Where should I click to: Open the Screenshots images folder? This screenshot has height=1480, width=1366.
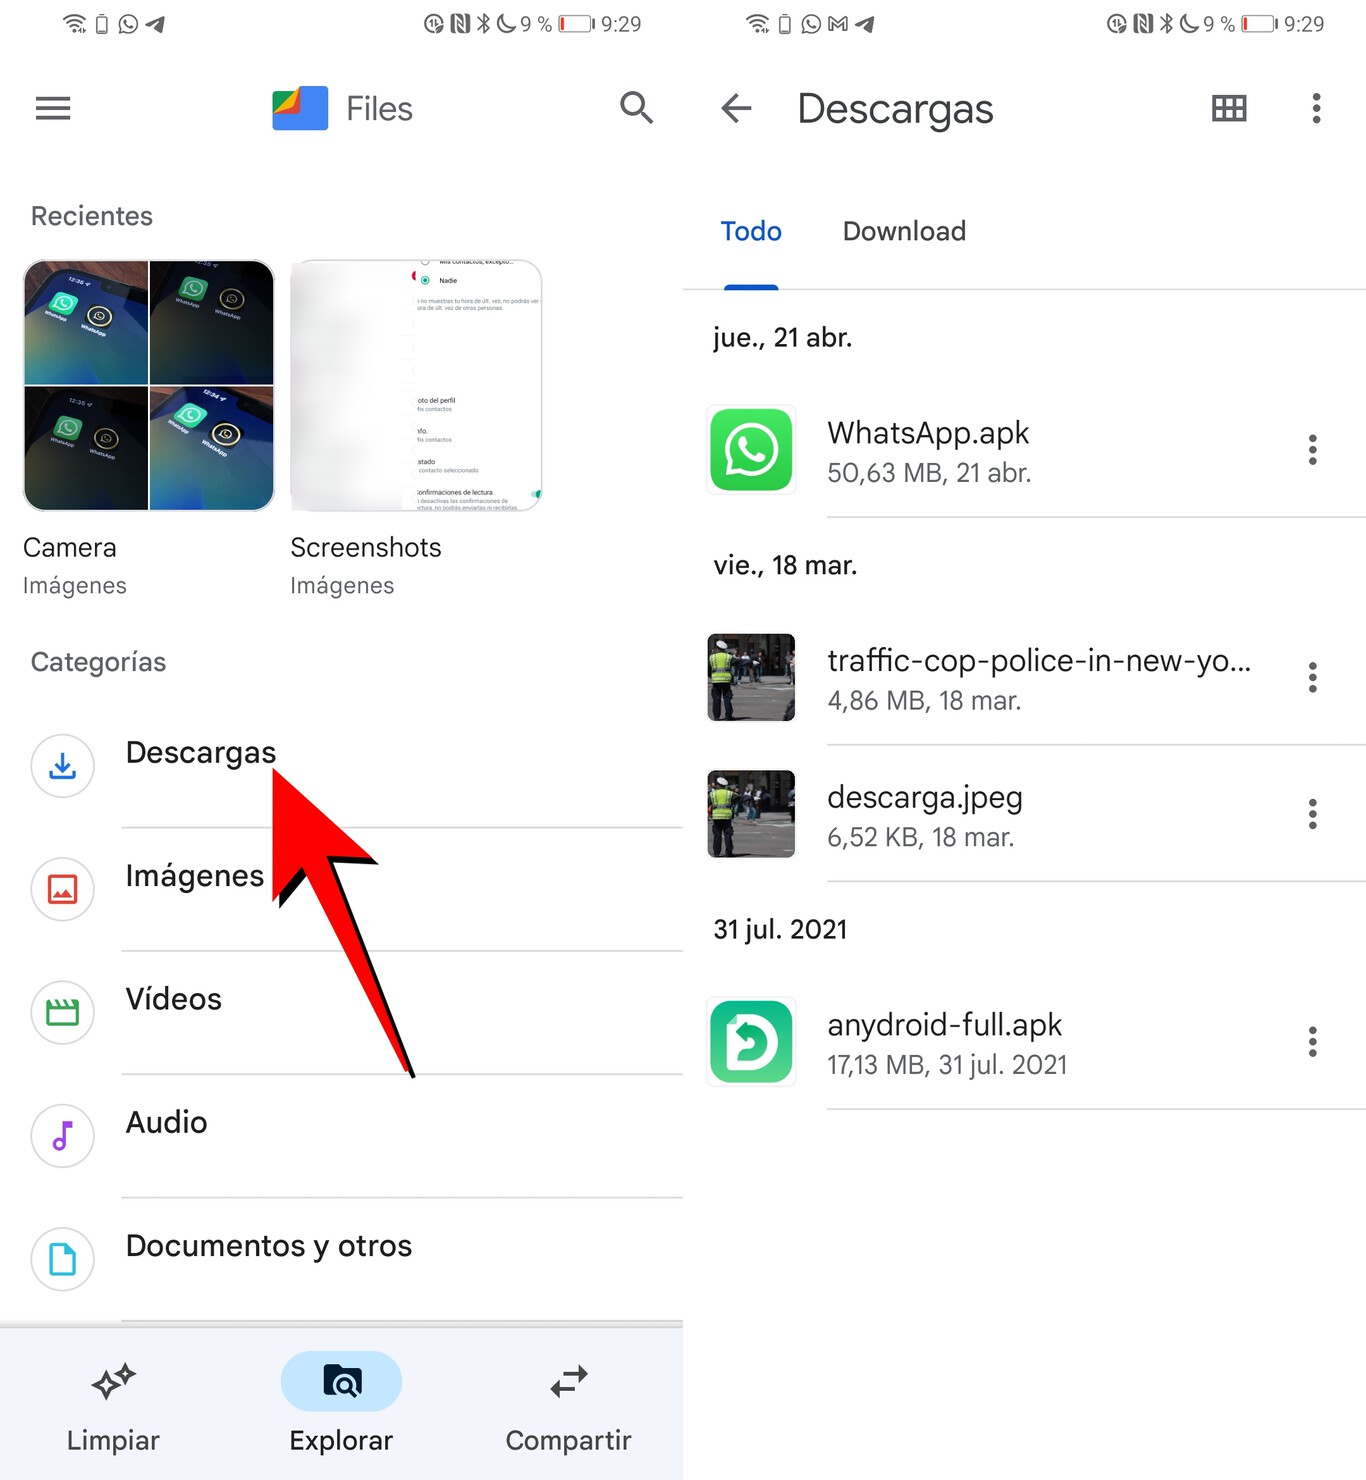[415, 385]
